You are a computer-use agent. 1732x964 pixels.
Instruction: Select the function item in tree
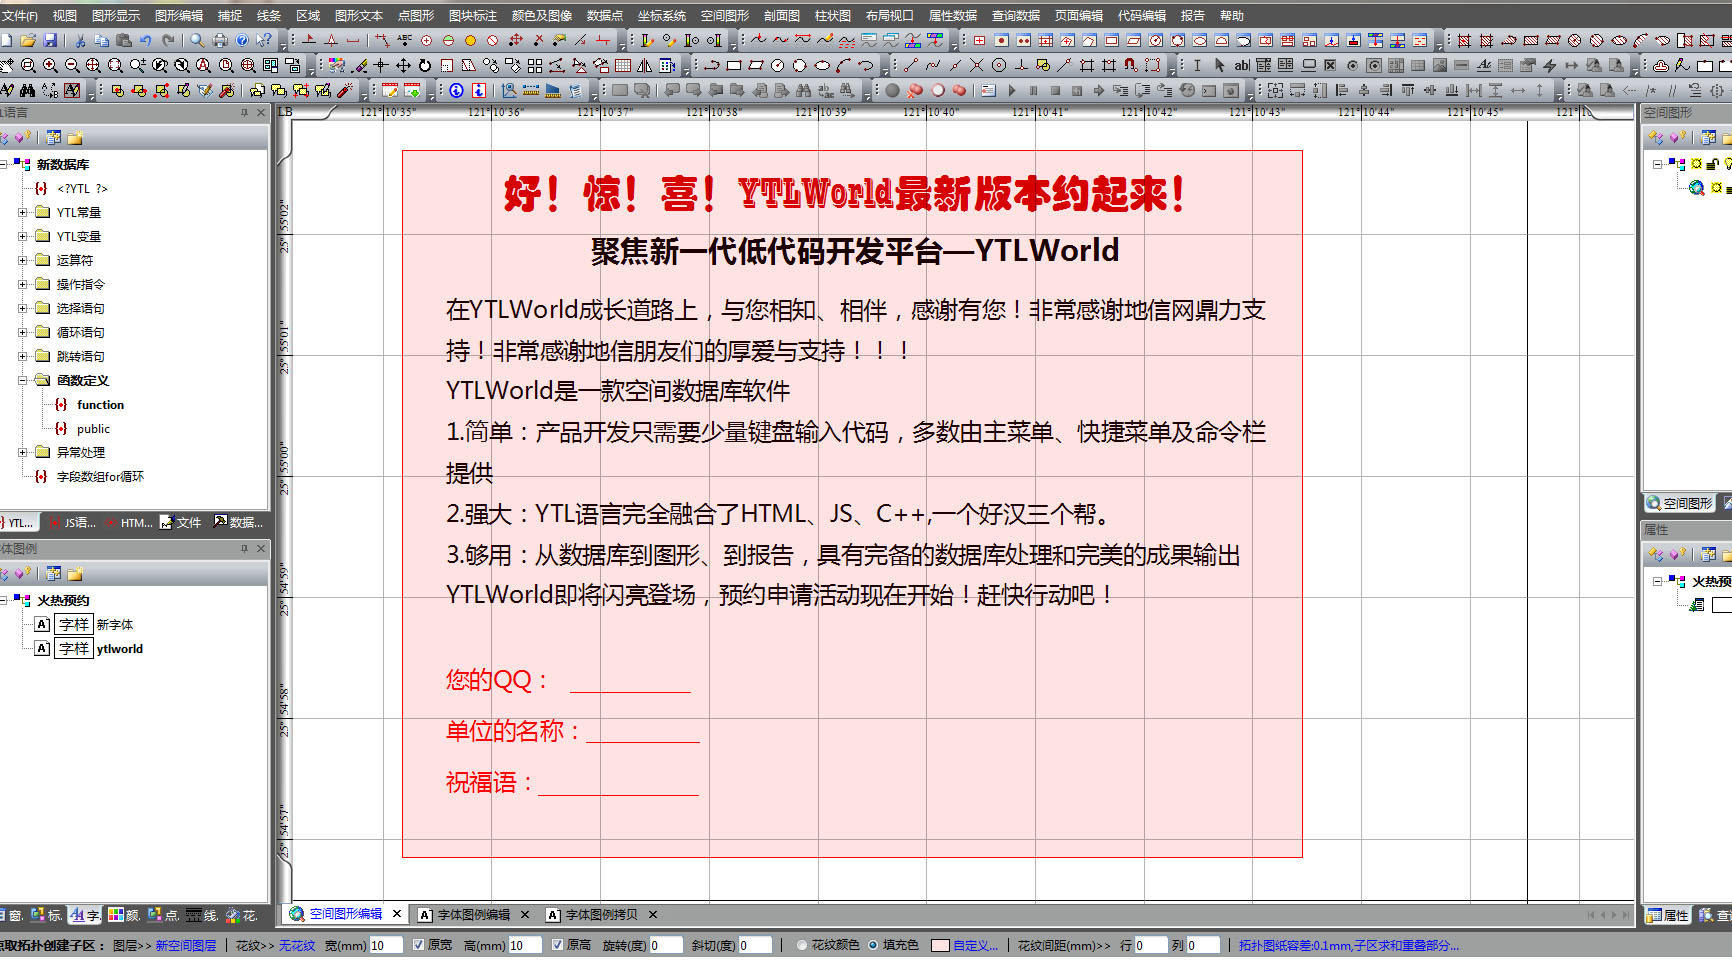100,405
